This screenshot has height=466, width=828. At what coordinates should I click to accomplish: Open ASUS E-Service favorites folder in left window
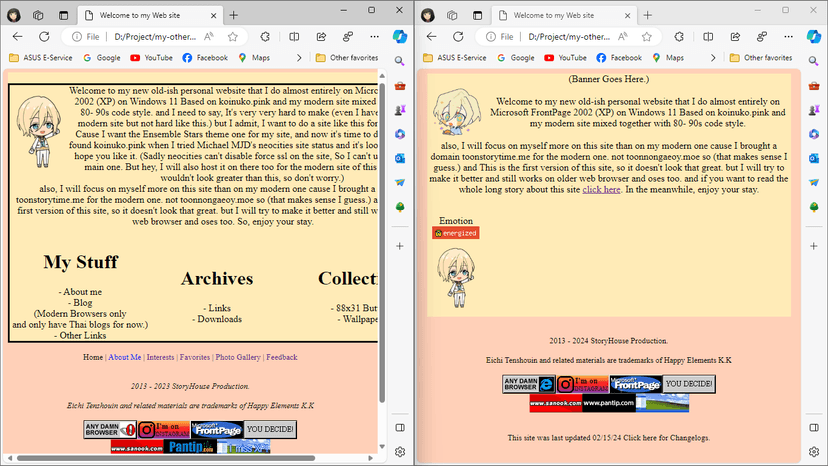(x=43, y=58)
